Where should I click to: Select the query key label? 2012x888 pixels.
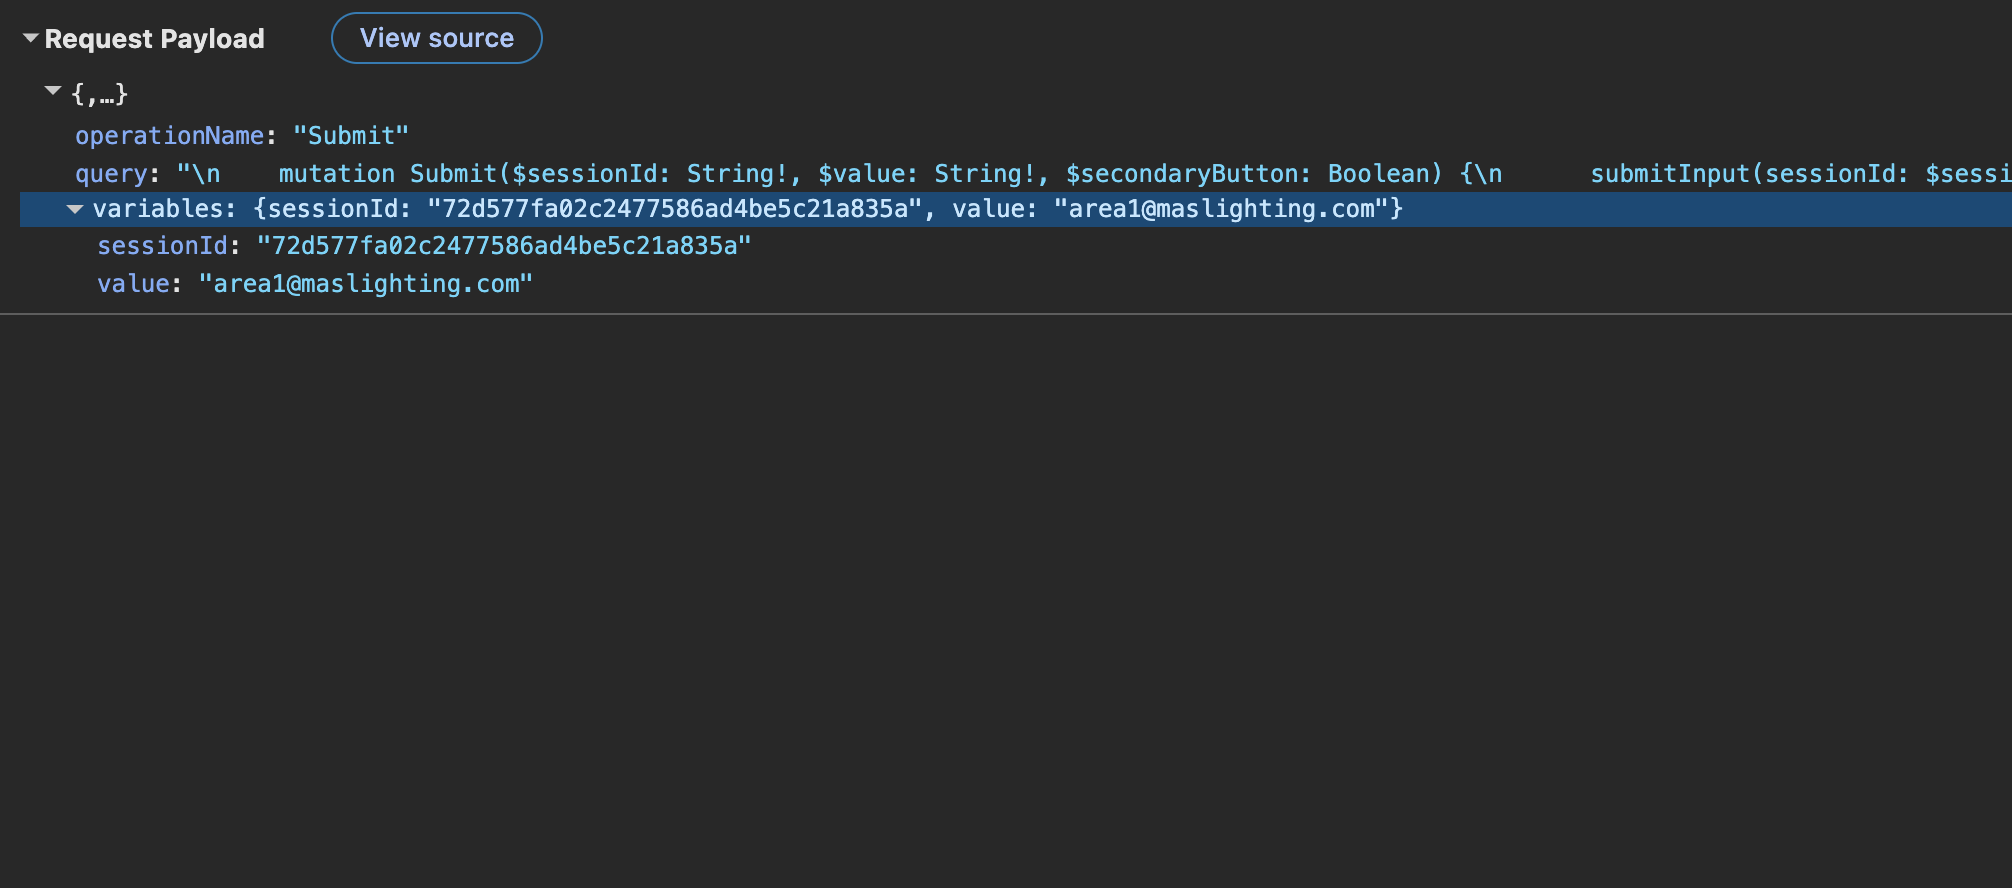[x=111, y=174]
